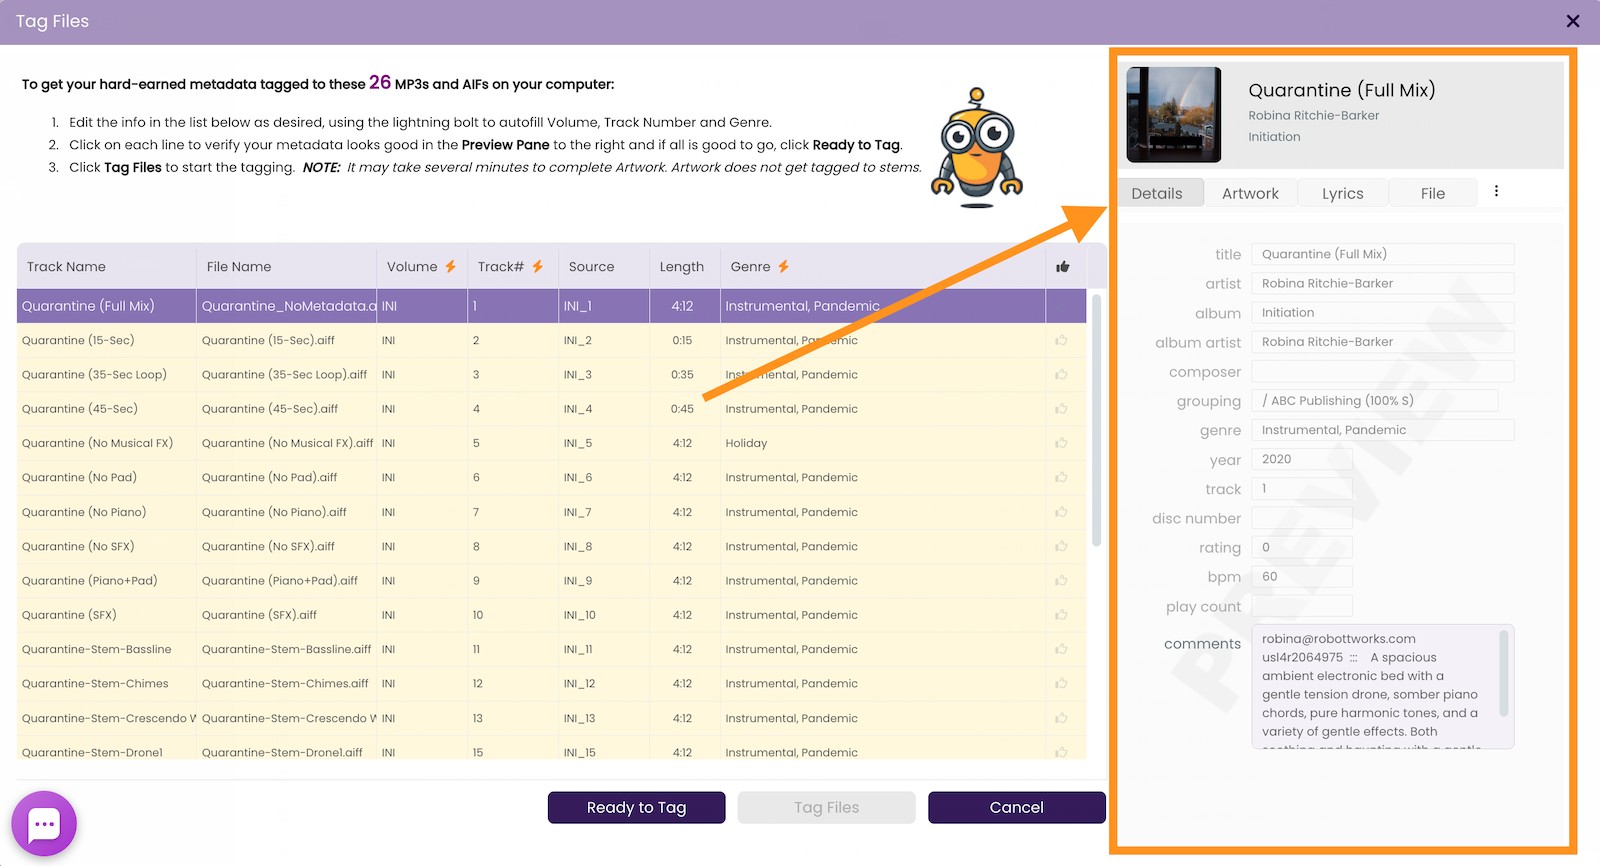Click source cell INI_8
This screenshot has width=1600, height=866.
coord(578,546)
